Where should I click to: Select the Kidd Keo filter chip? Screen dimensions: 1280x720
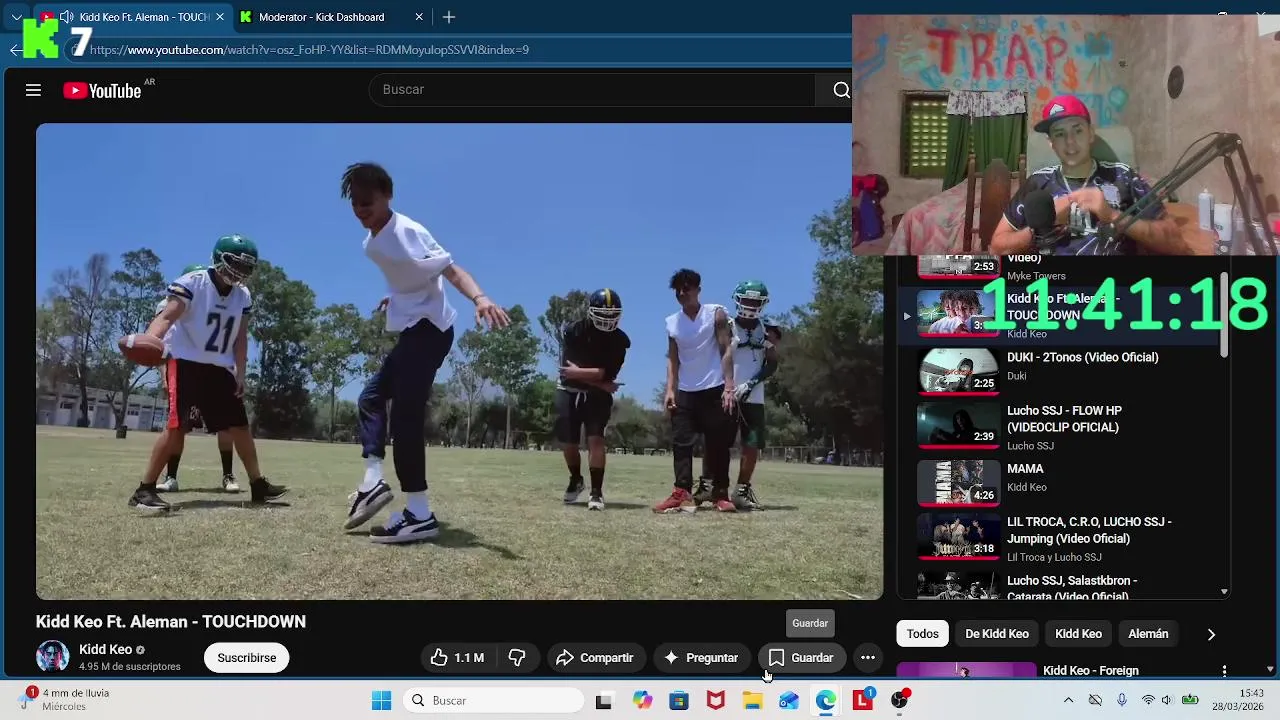[x=1078, y=634]
